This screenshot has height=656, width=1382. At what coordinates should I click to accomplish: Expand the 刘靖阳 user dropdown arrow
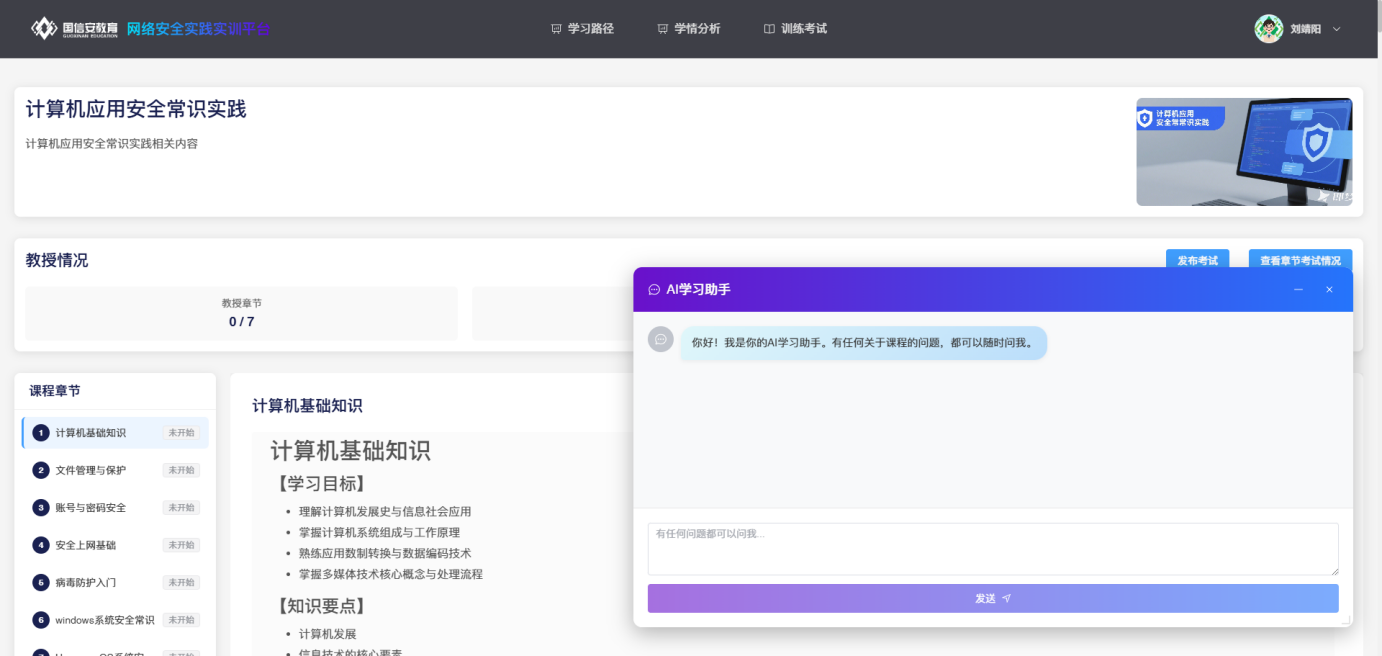coord(1337,29)
